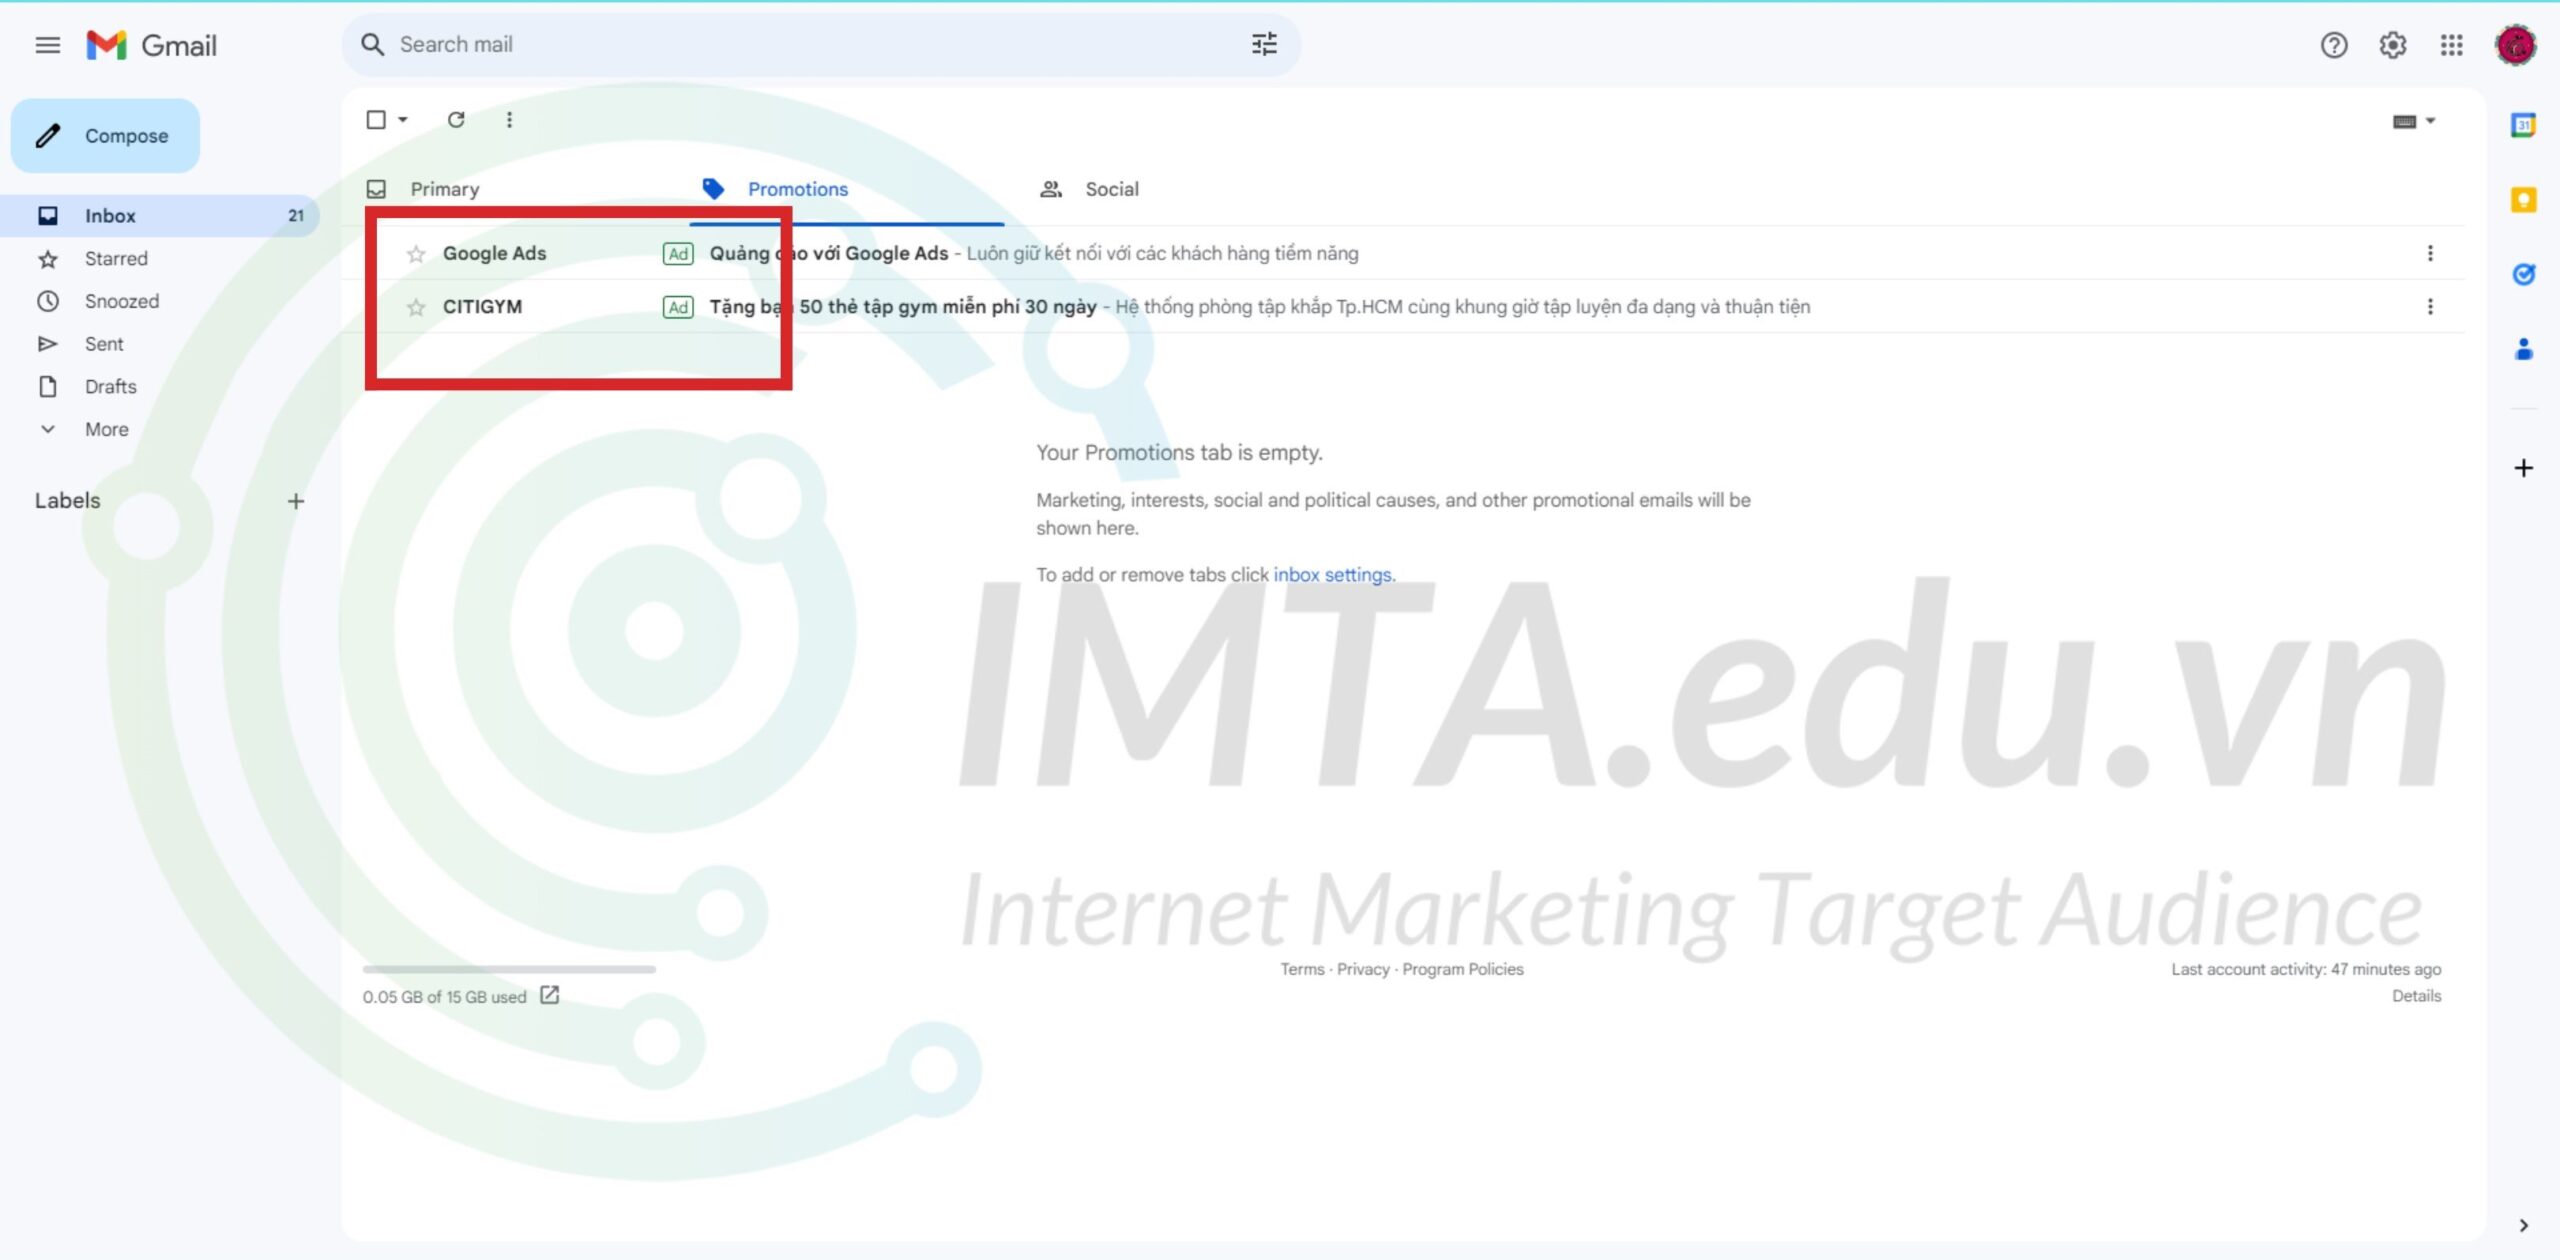Open Google apps grid icon
Screen dimensions: 2560x1260
coord(2452,44)
